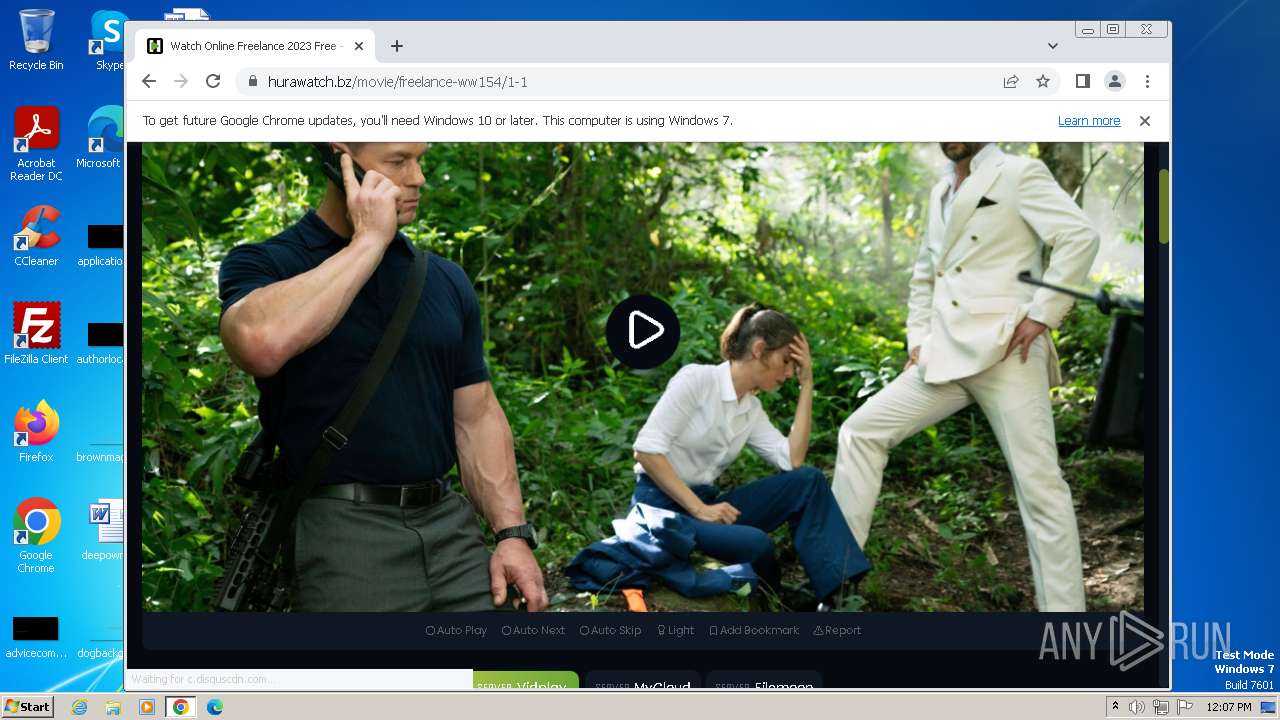
Task: Open Firefox desktop shortcut
Action: [36, 431]
